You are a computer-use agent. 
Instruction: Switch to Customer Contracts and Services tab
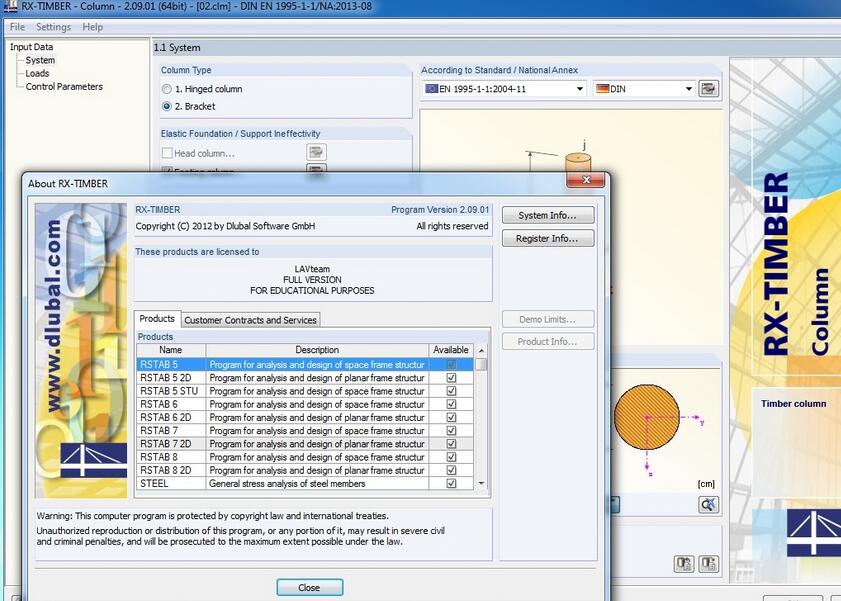point(250,320)
